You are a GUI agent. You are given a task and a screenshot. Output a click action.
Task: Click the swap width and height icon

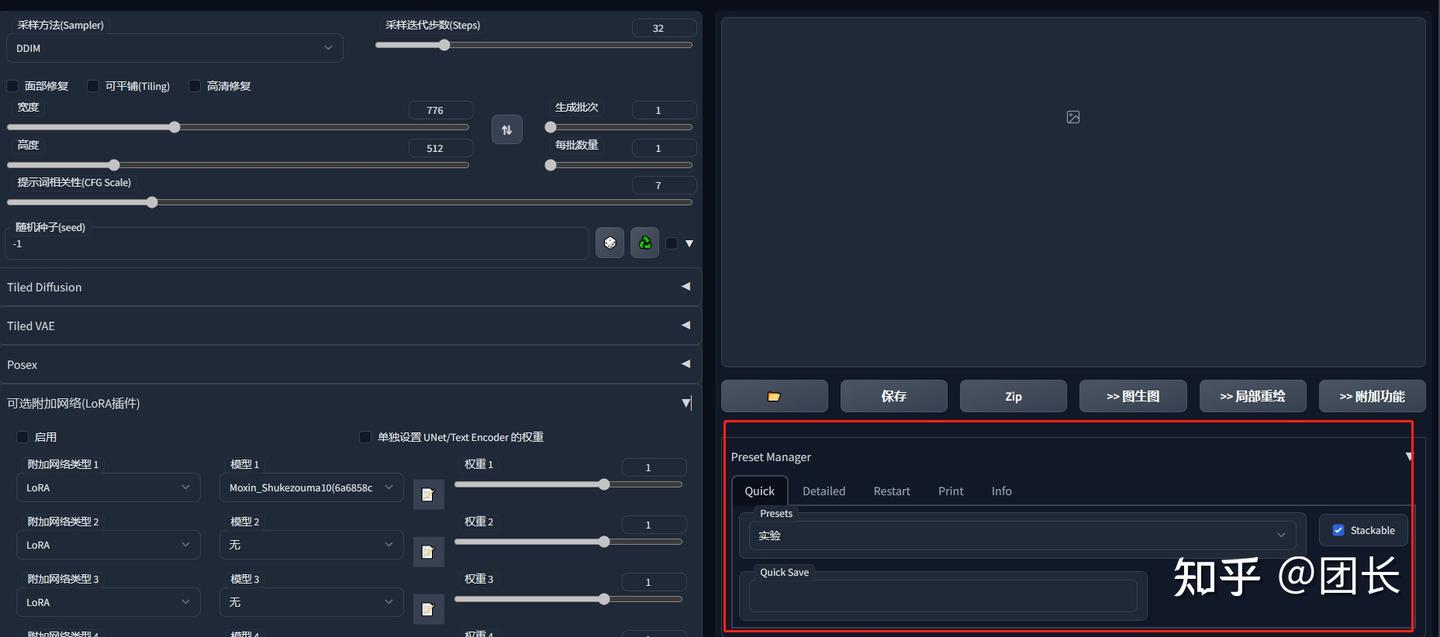(507, 129)
